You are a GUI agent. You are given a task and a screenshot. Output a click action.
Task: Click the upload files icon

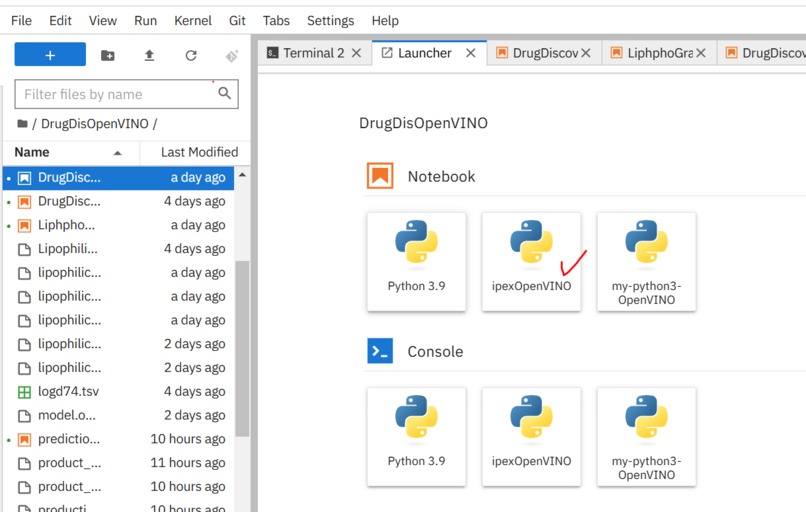click(149, 55)
